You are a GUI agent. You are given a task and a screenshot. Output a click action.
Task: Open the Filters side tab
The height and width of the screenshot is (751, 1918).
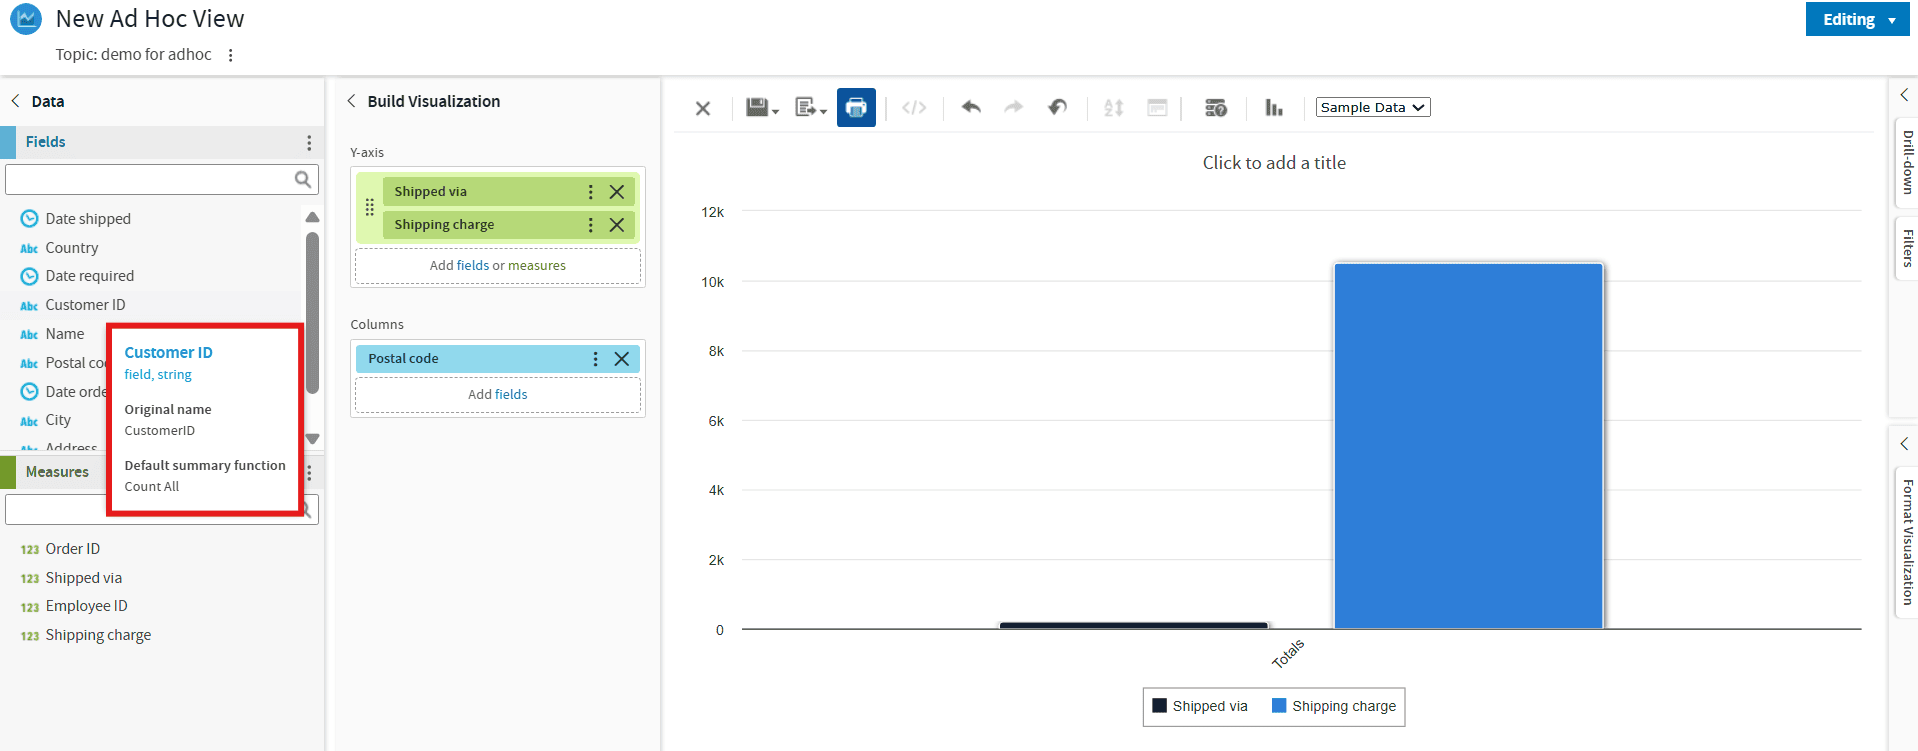pyautogui.click(x=1907, y=248)
